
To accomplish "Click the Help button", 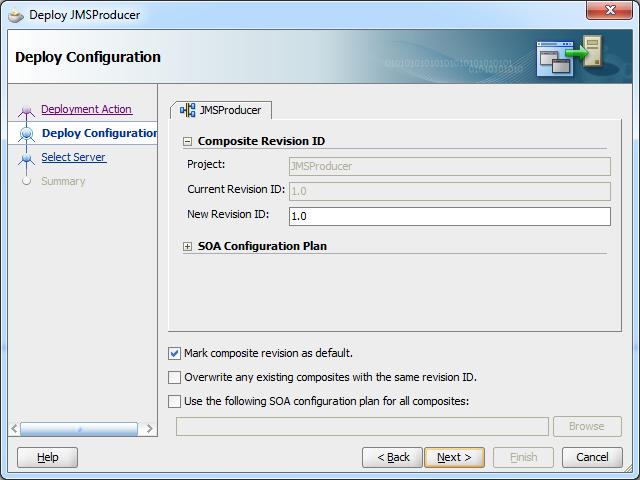I will point(47,457).
